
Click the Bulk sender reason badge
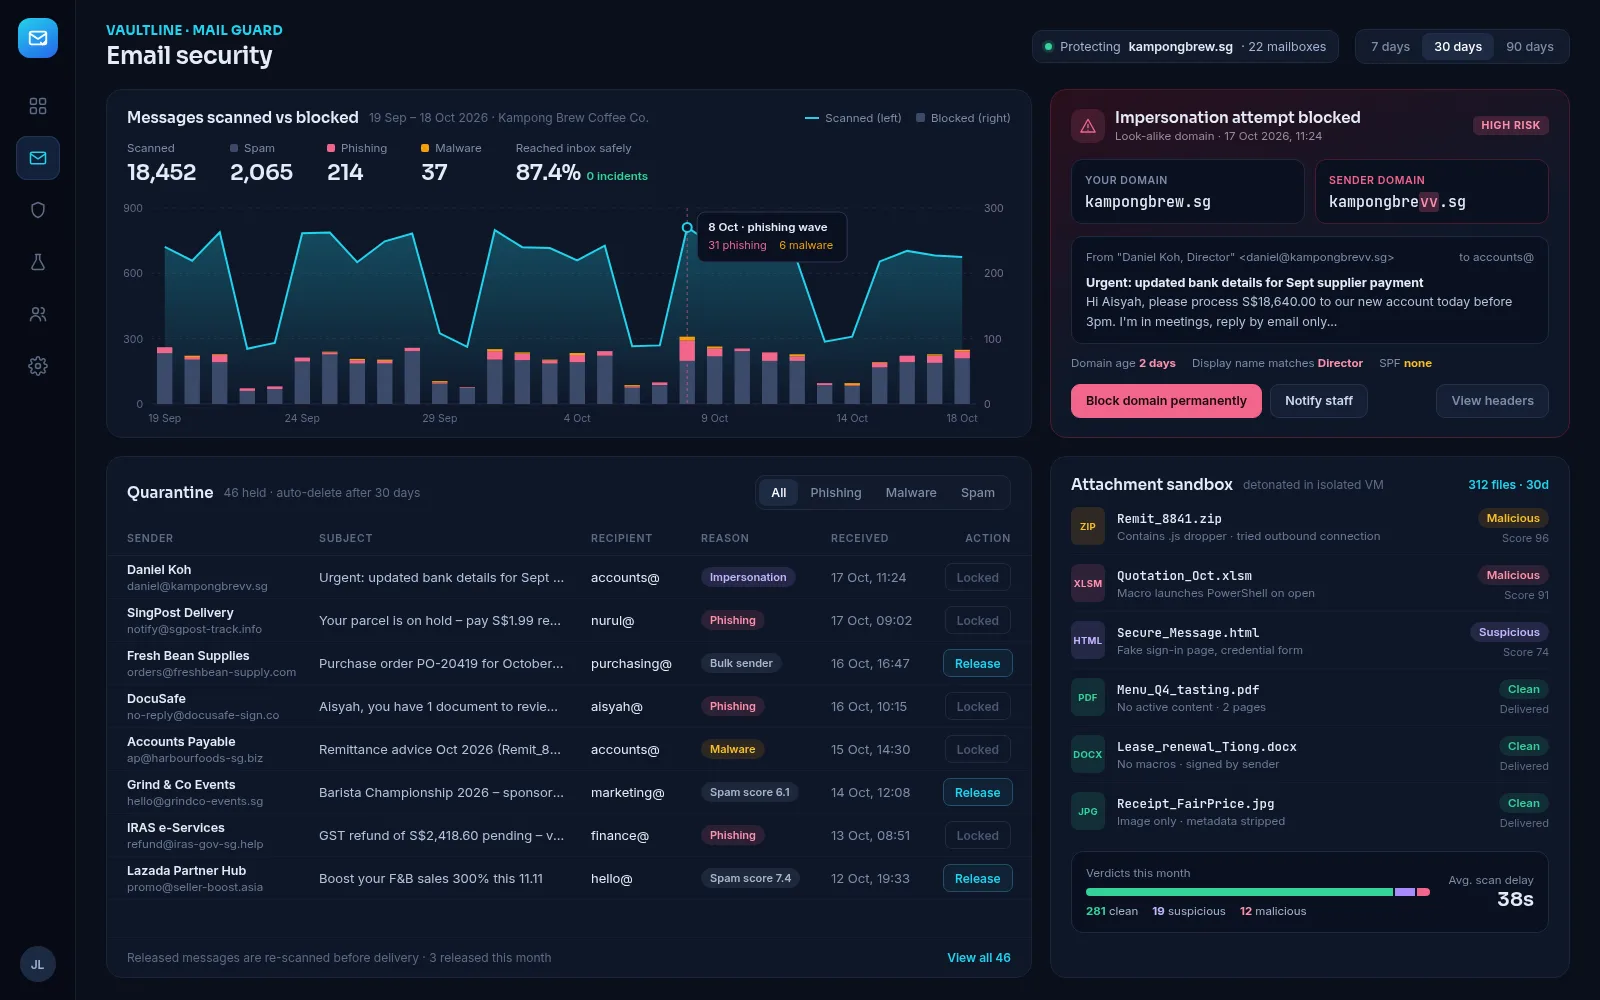pyautogui.click(x=741, y=664)
